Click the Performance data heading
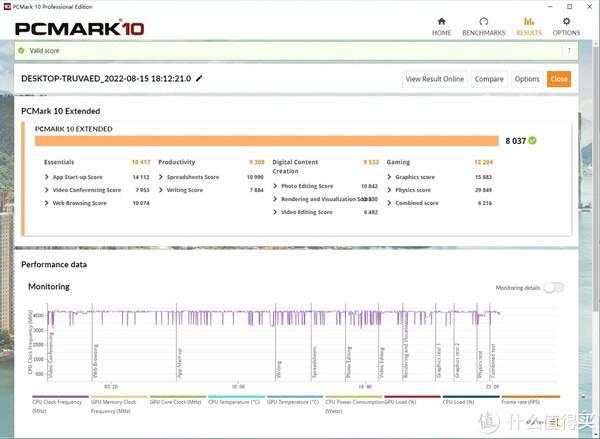The width and height of the screenshot is (600, 439). (54, 264)
